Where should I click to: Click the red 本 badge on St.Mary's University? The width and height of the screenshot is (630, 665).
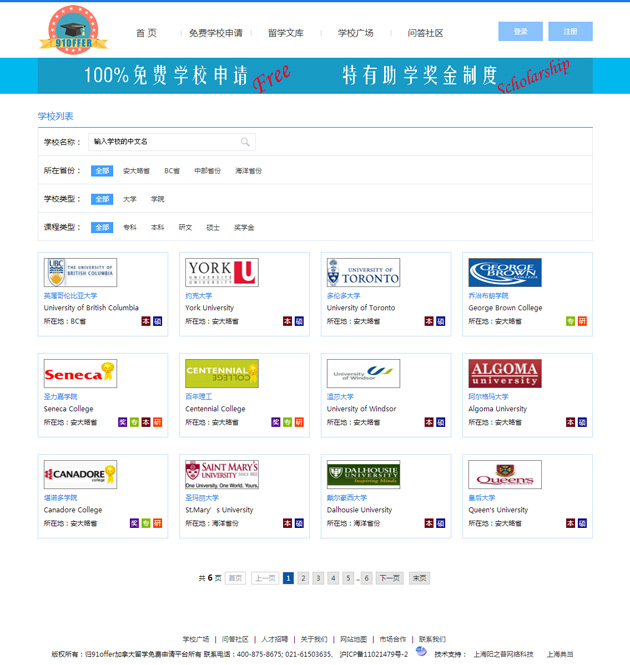point(288,523)
